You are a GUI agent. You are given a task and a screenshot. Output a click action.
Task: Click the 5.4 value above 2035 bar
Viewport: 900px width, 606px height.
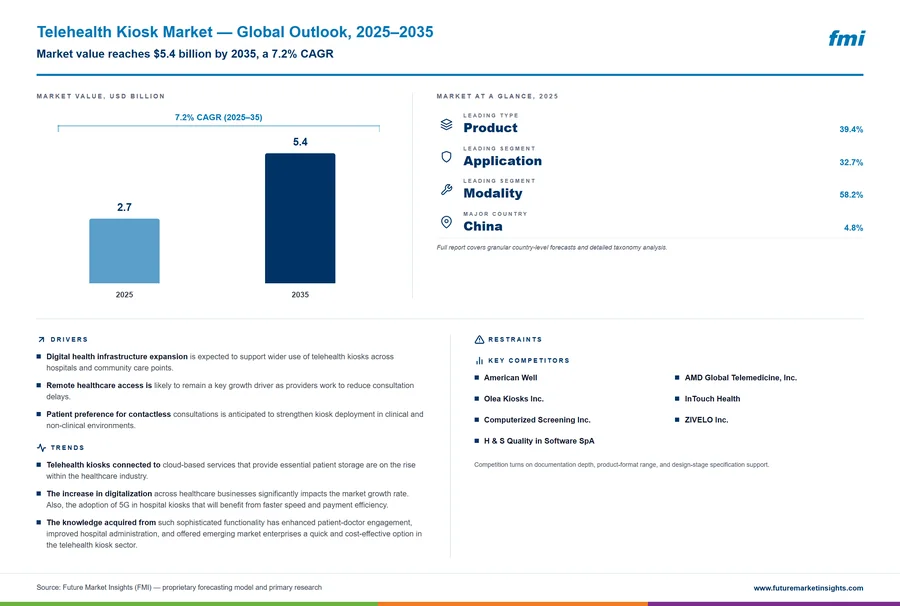tap(300, 142)
